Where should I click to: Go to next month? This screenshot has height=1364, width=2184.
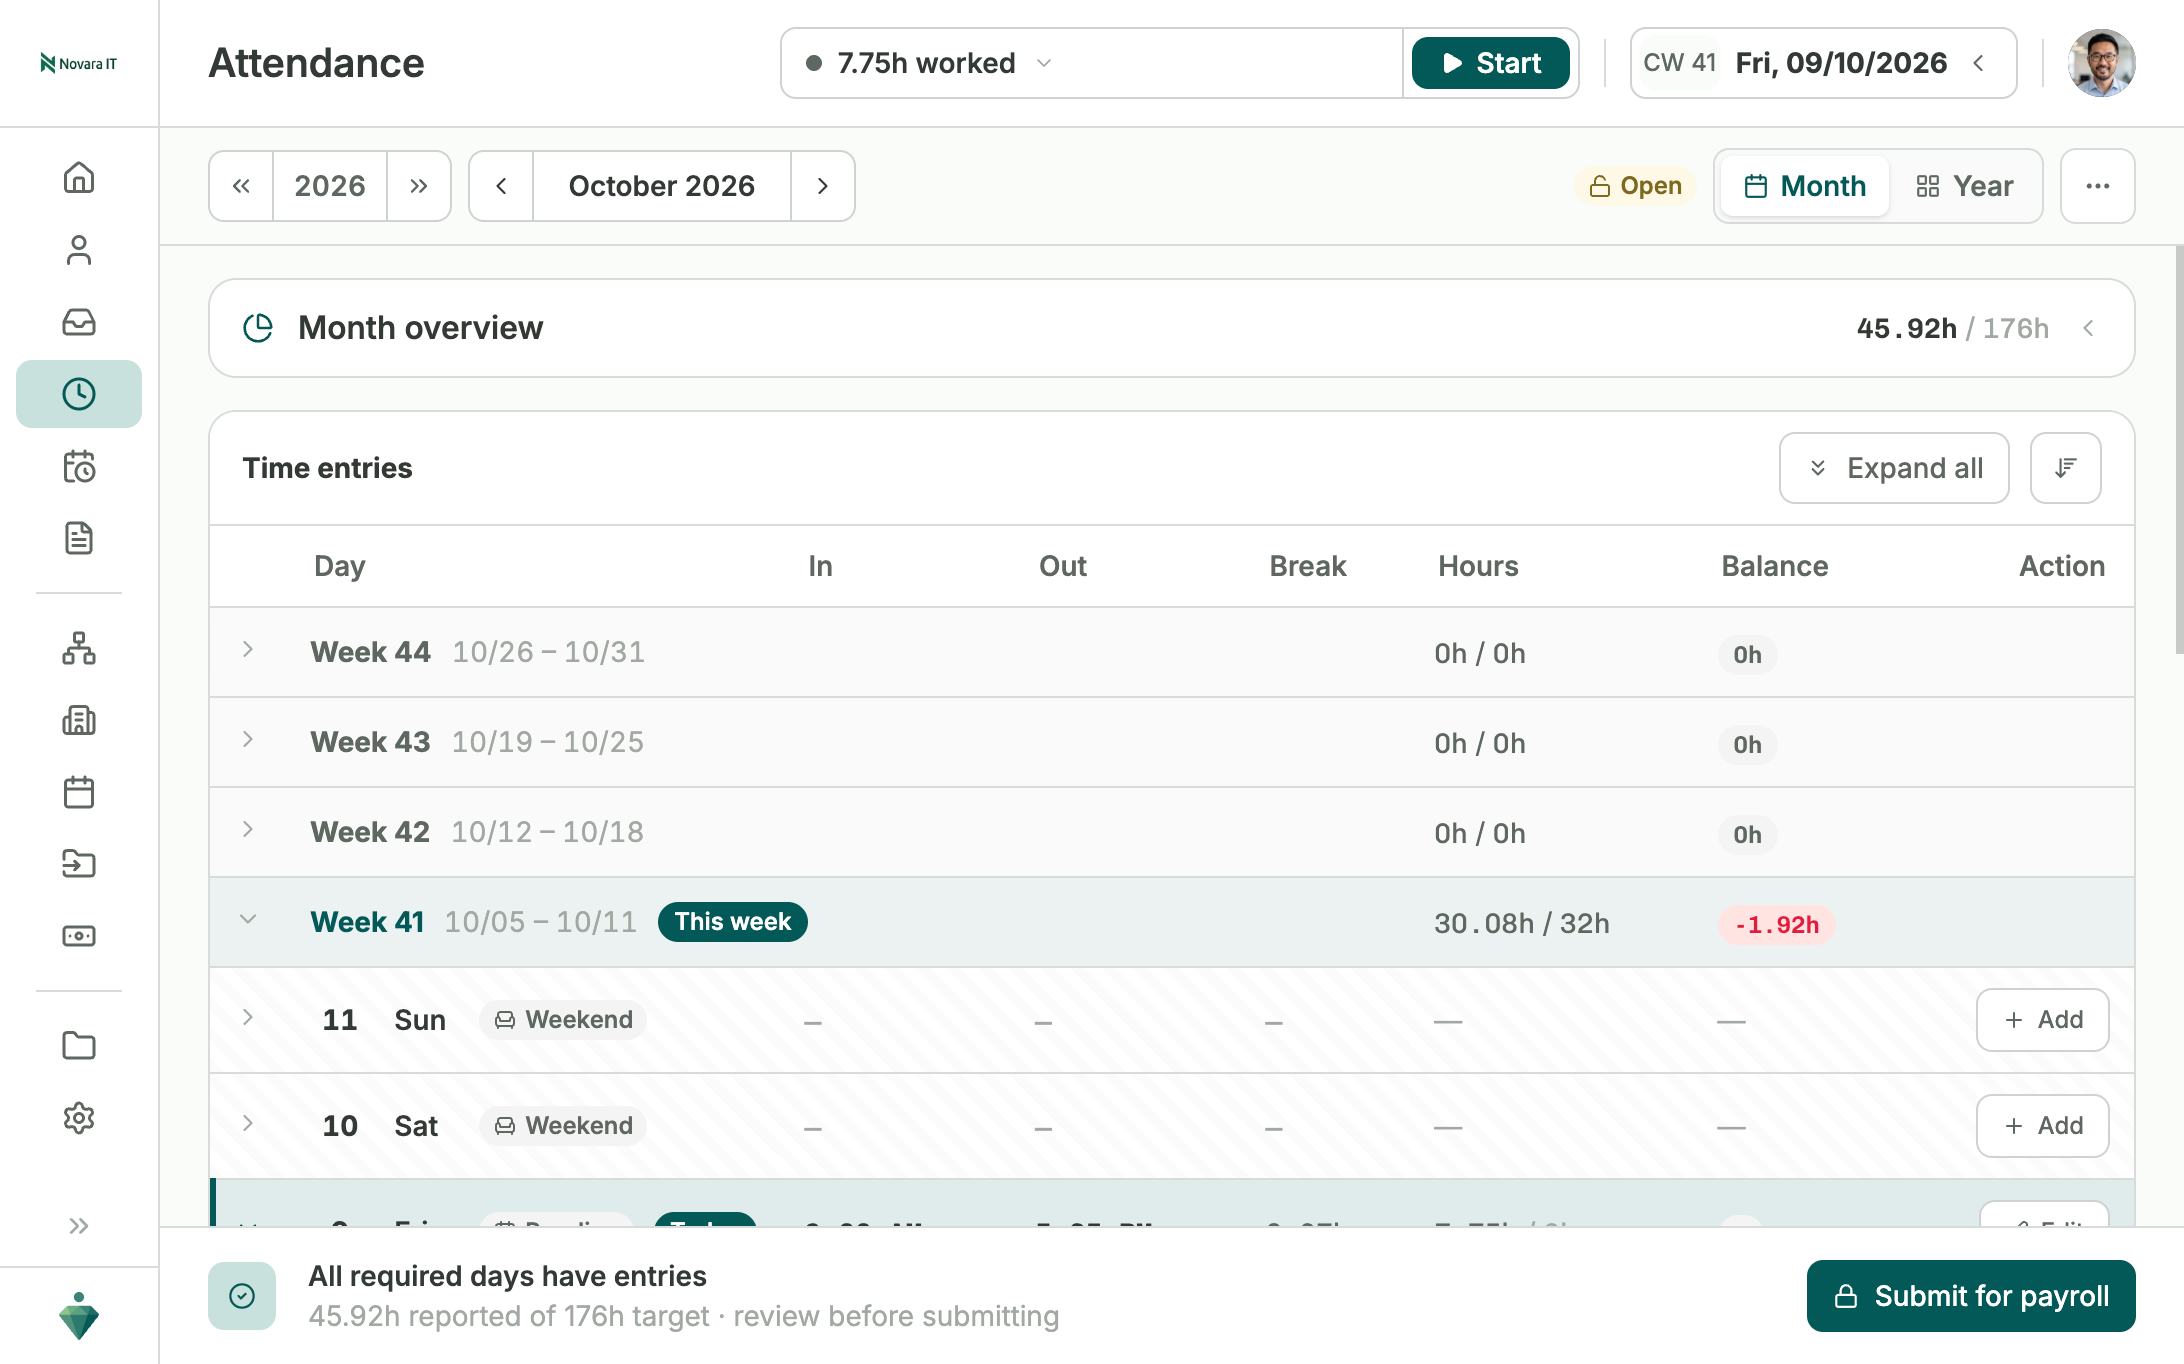coord(822,186)
